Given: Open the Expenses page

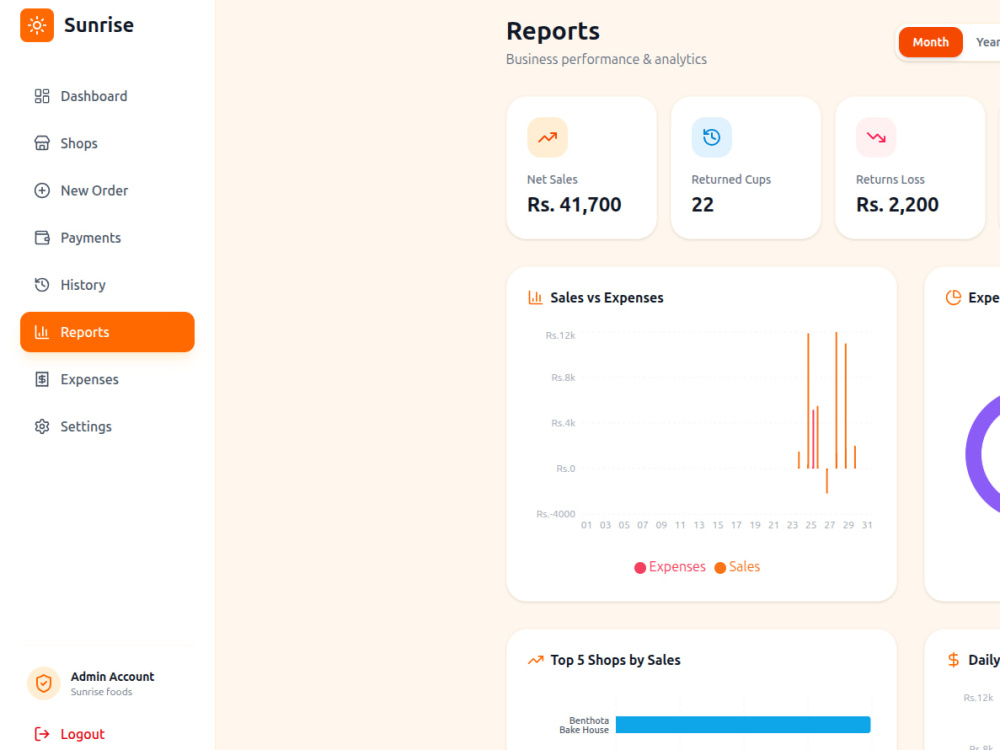Looking at the screenshot, I should (107, 379).
